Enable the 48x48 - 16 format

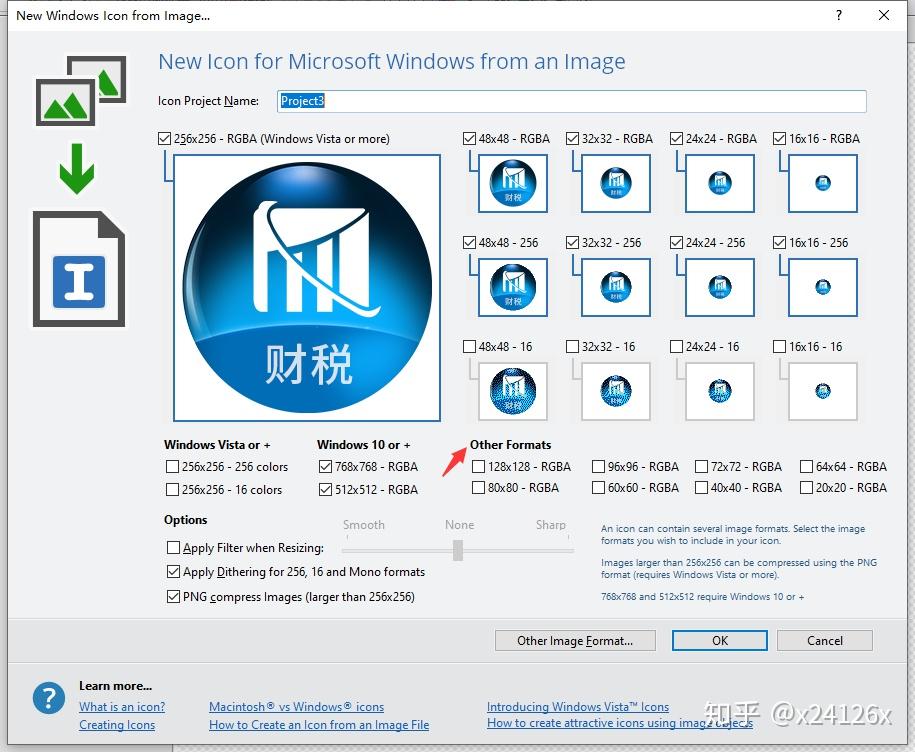pyautogui.click(x=469, y=347)
